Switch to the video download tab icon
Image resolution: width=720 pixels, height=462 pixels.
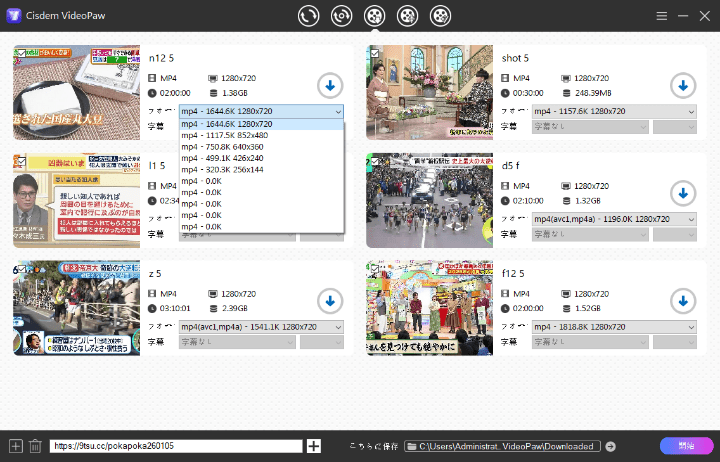(x=373, y=16)
